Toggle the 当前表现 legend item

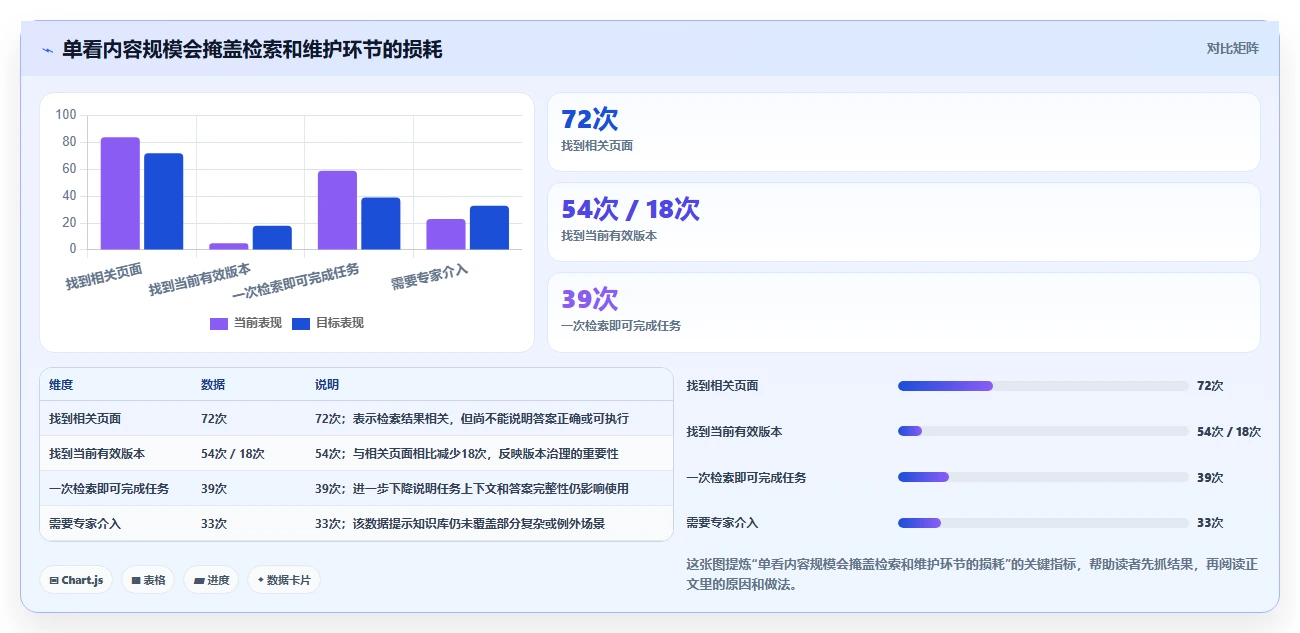(x=246, y=323)
